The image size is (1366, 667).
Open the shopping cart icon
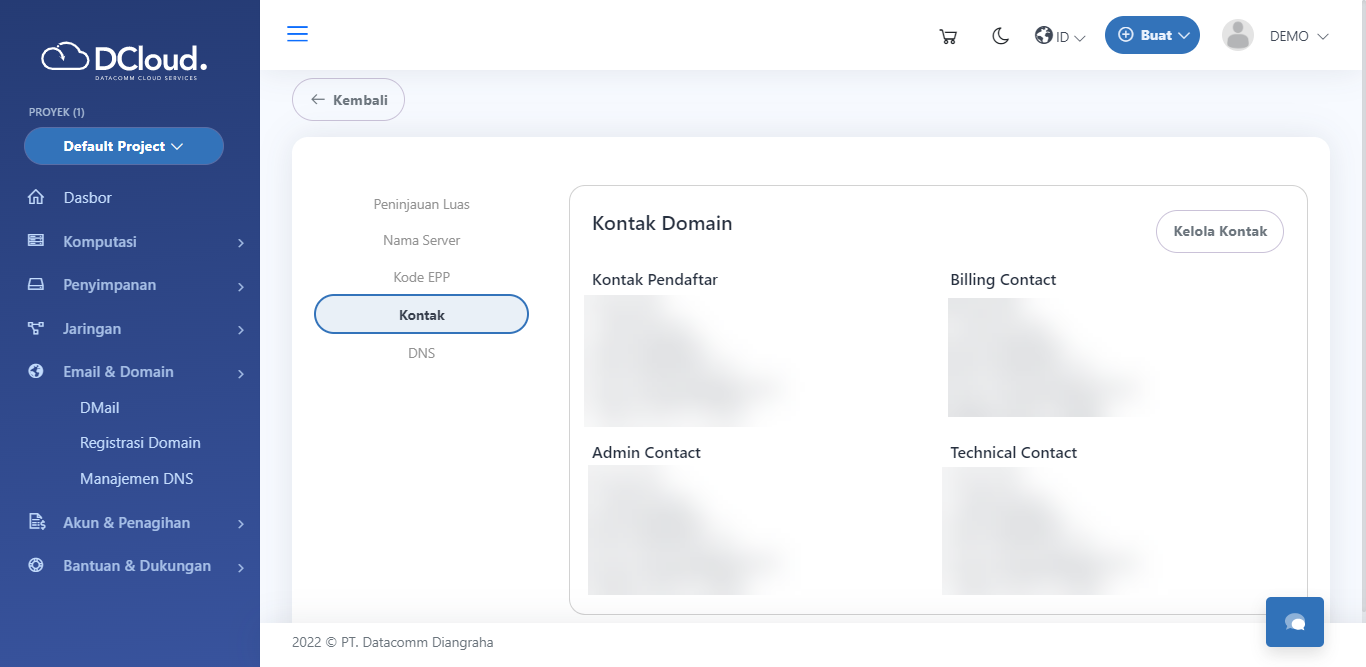tap(948, 37)
